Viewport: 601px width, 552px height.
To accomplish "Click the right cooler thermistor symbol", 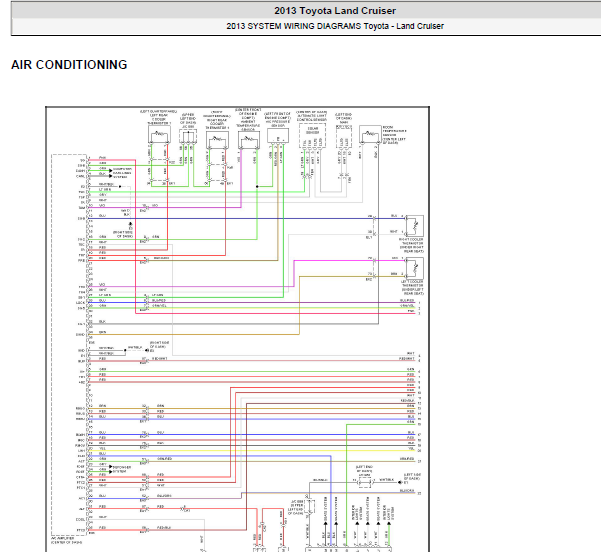I will pos(415,226).
